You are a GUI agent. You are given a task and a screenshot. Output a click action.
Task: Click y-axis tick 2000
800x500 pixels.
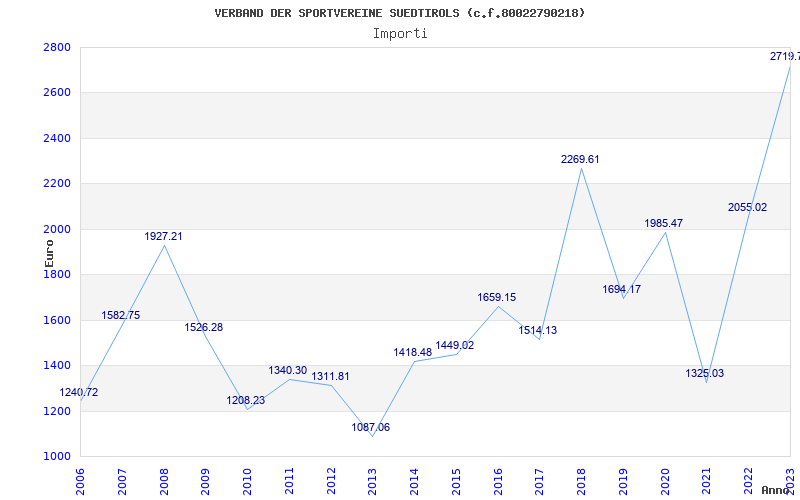57,229
